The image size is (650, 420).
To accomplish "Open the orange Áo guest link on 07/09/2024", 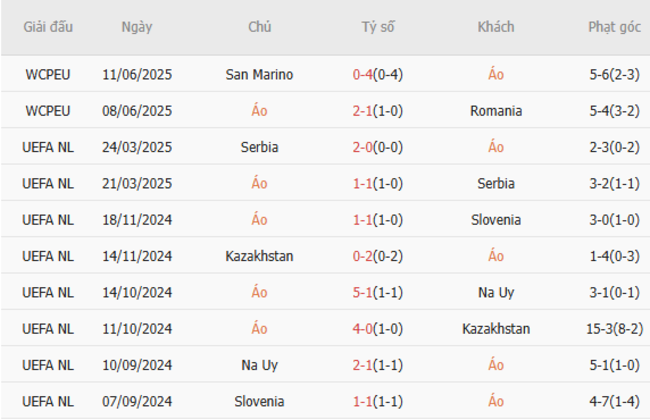I will pyautogui.click(x=496, y=402).
